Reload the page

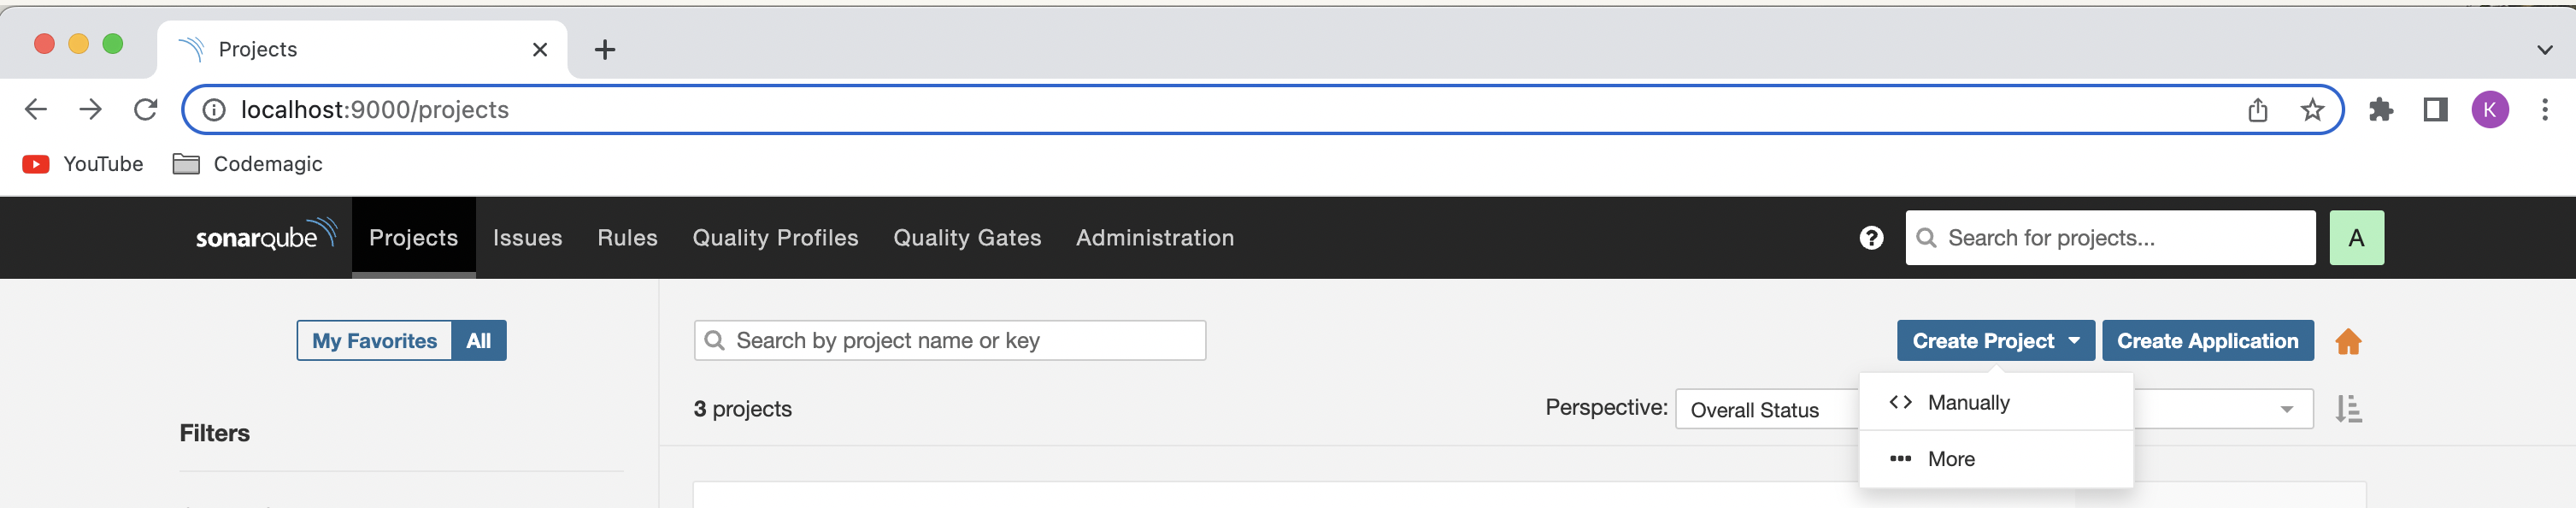point(146,110)
